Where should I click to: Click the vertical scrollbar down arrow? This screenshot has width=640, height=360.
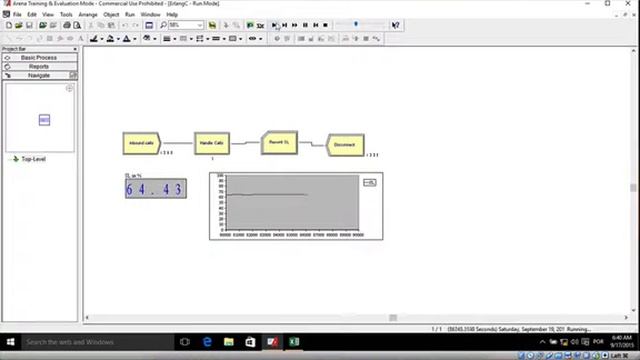[x=633, y=311]
